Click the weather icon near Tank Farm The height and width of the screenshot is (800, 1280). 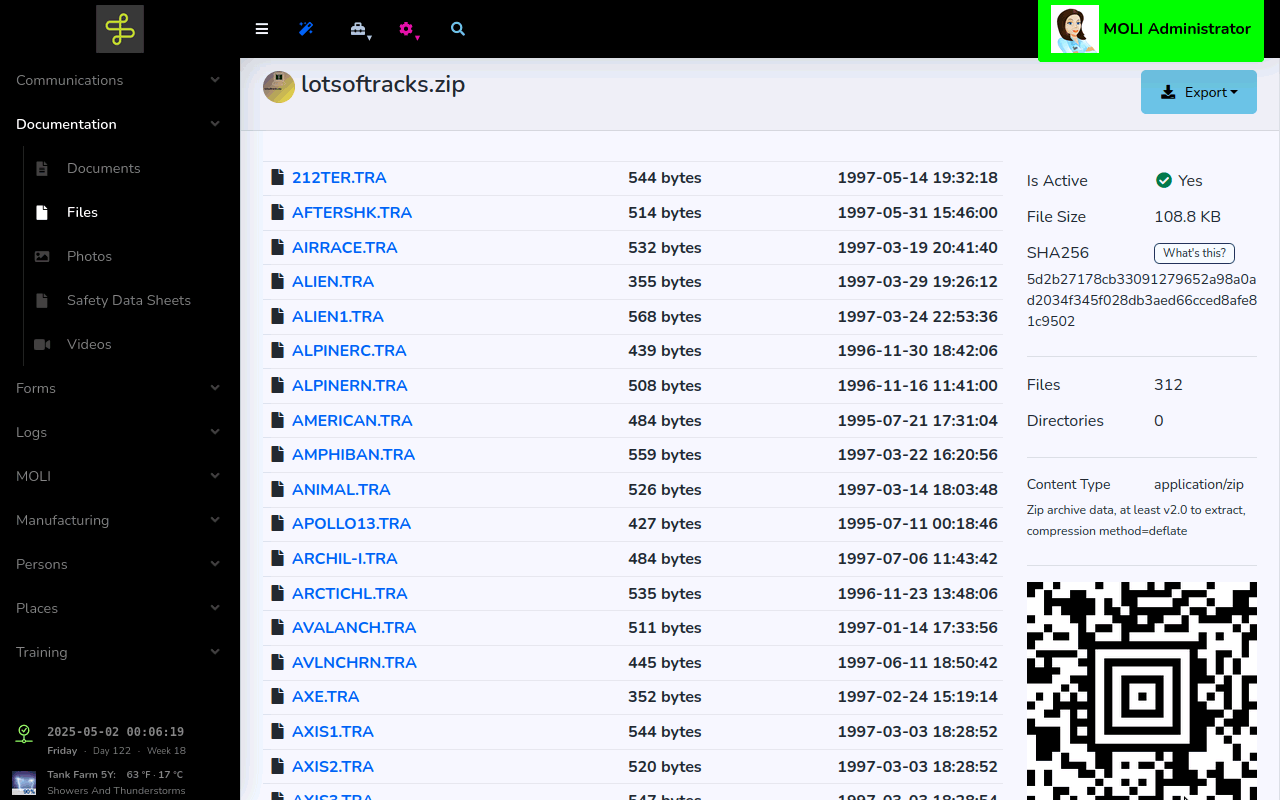click(24, 782)
